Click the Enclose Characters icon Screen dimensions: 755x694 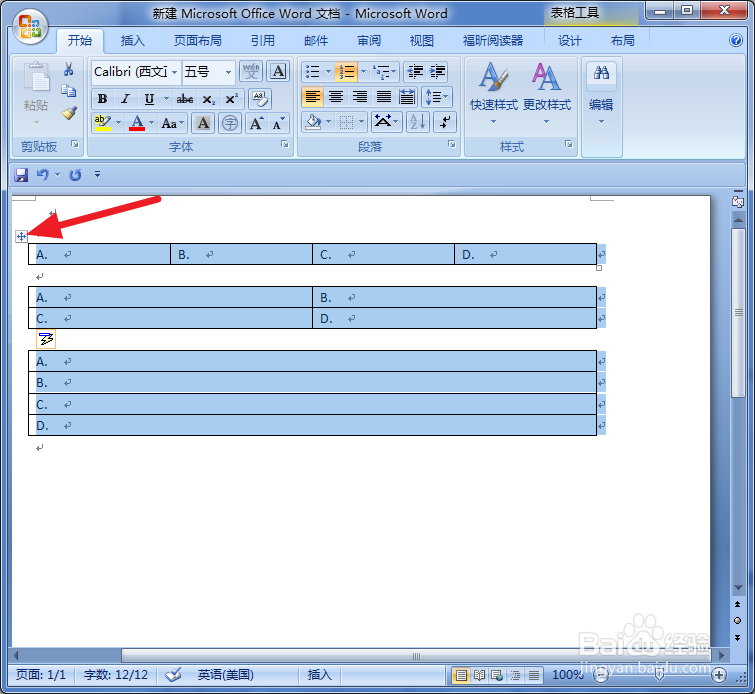tap(230, 123)
